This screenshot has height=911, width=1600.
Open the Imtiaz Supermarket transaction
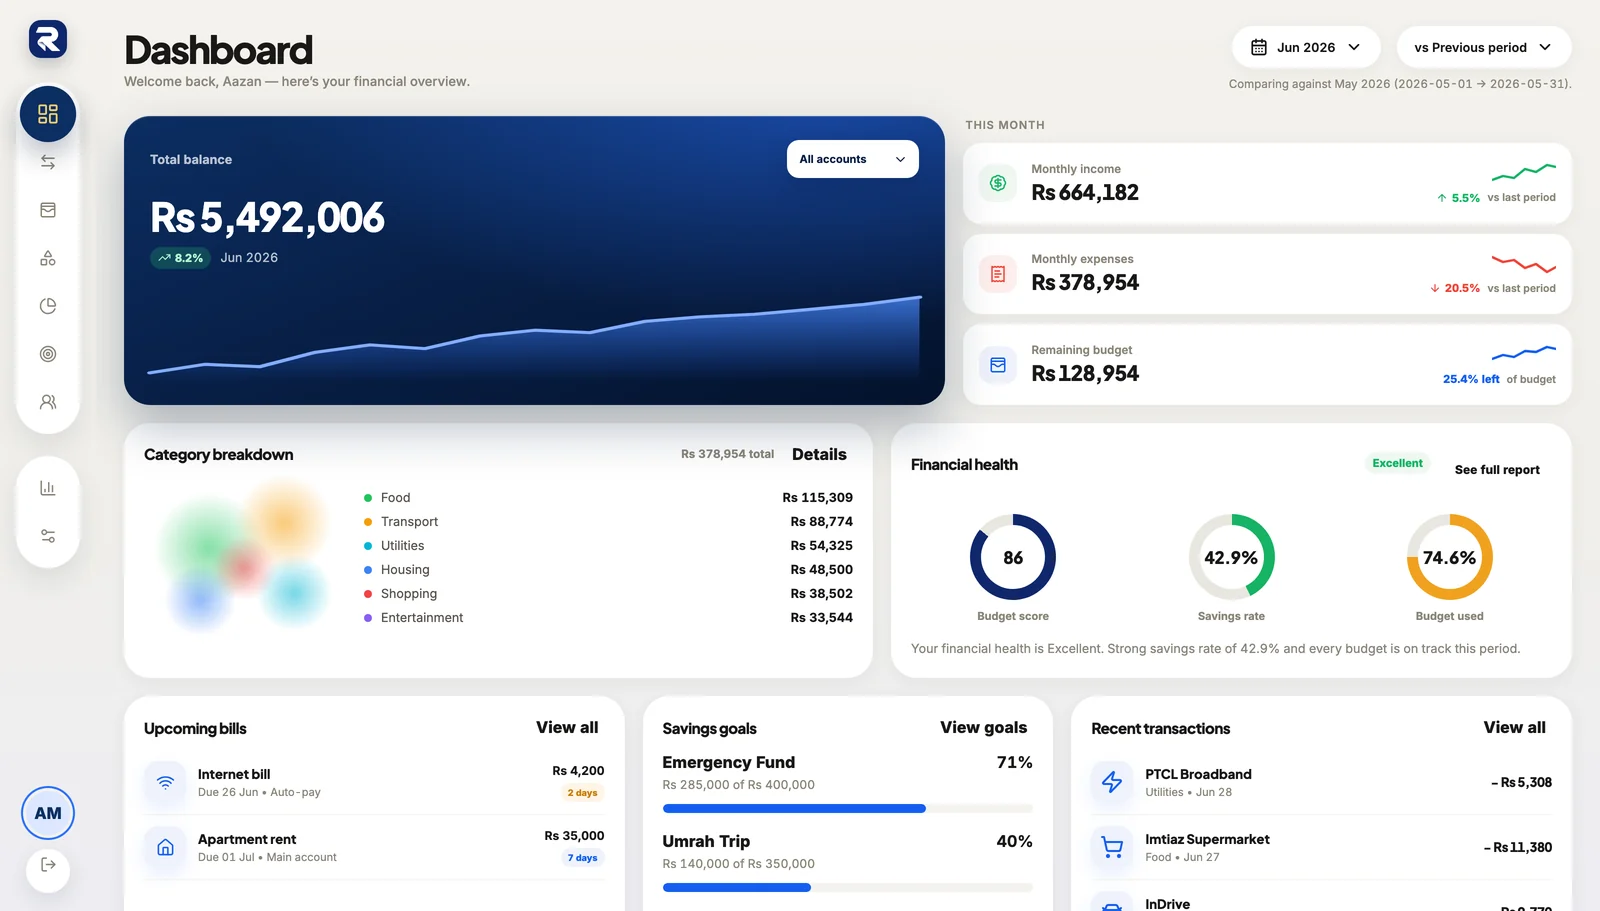1321,847
